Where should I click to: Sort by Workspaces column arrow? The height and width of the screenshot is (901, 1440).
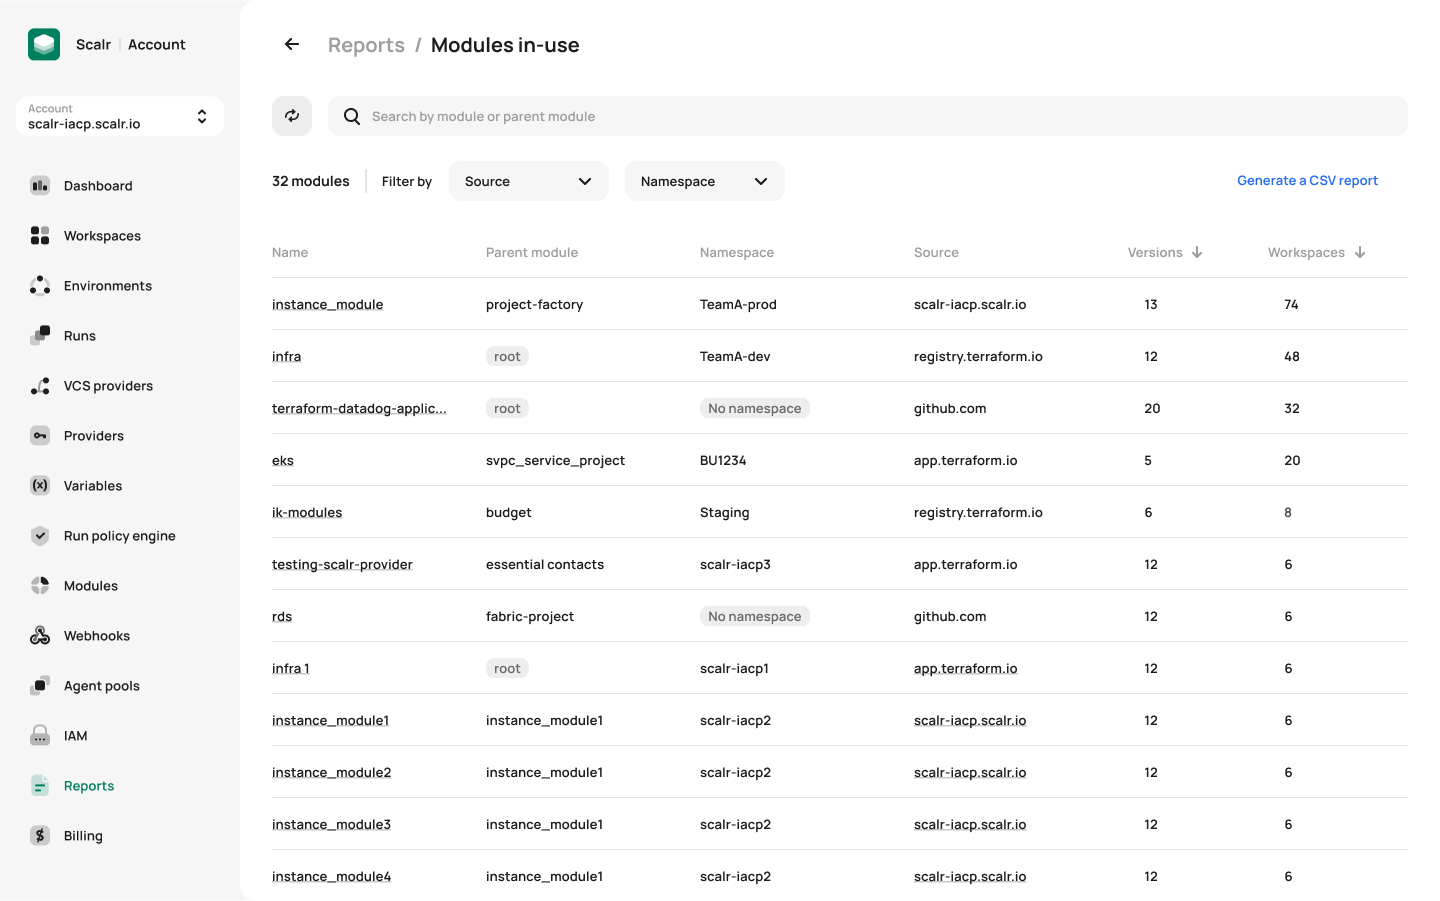coord(1360,252)
